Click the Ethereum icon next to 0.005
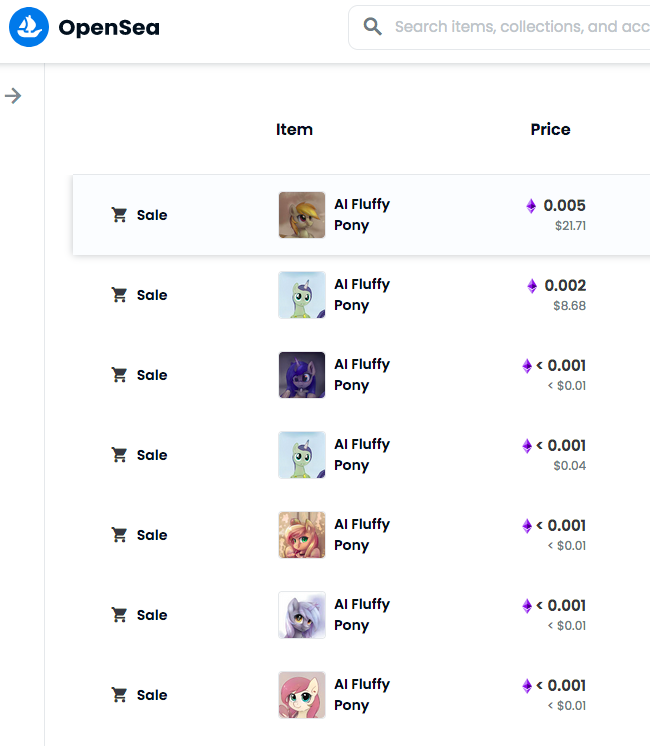This screenshot has height=746, width=650. point(531,206)
